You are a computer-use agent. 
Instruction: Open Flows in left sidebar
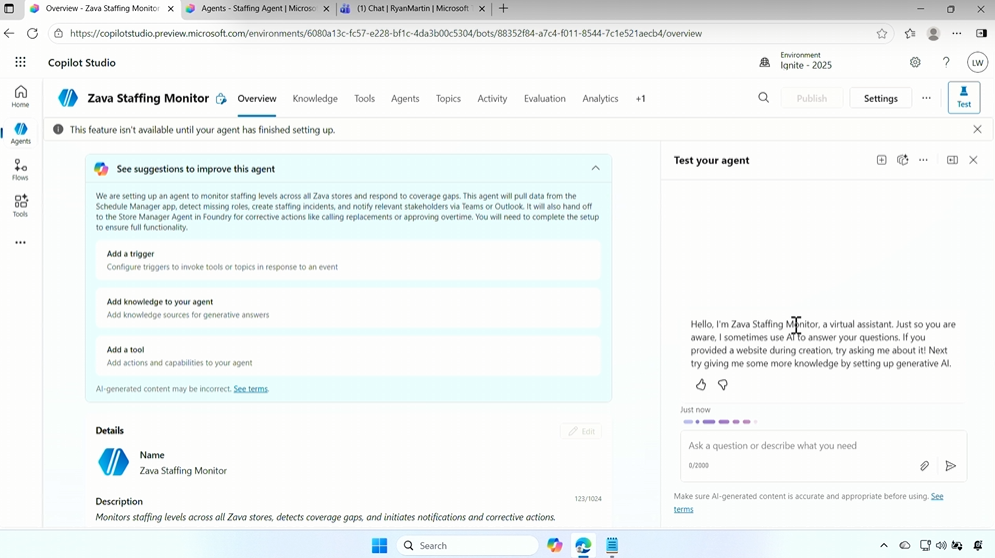pyautogui.click(x=20, y=169)
